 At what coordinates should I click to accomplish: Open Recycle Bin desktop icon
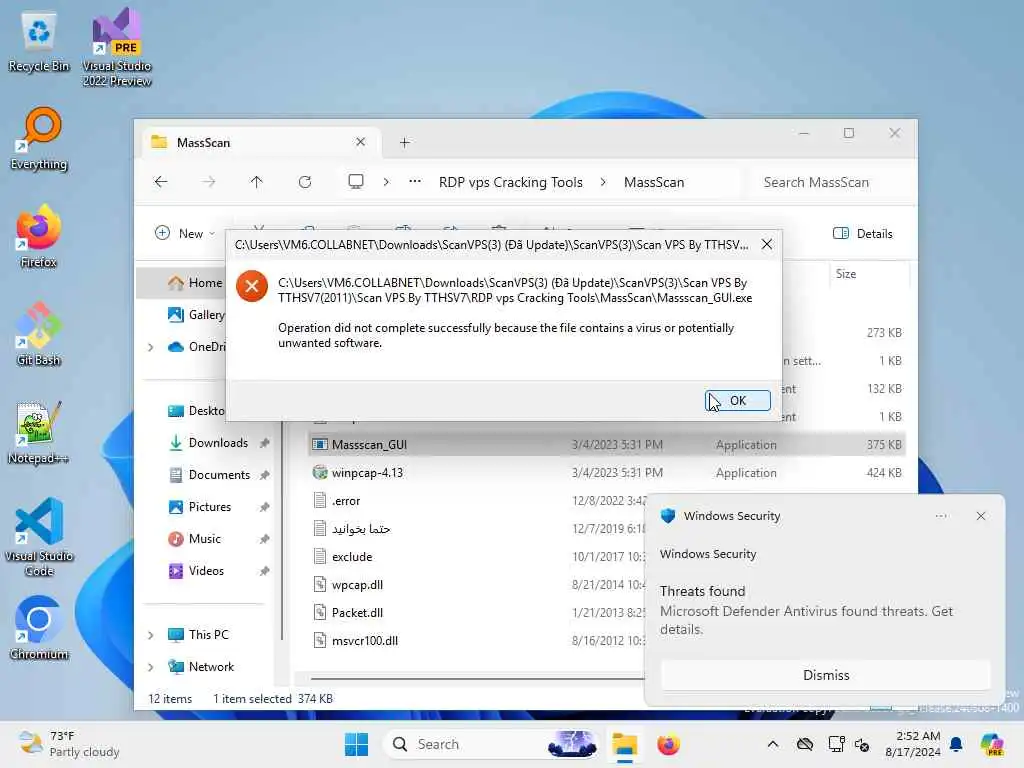(x=39, y=43)
